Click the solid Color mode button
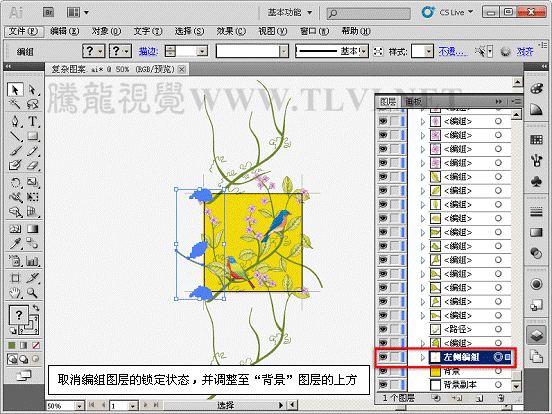Viewport: 552px width, 414px height. point(12,345)
